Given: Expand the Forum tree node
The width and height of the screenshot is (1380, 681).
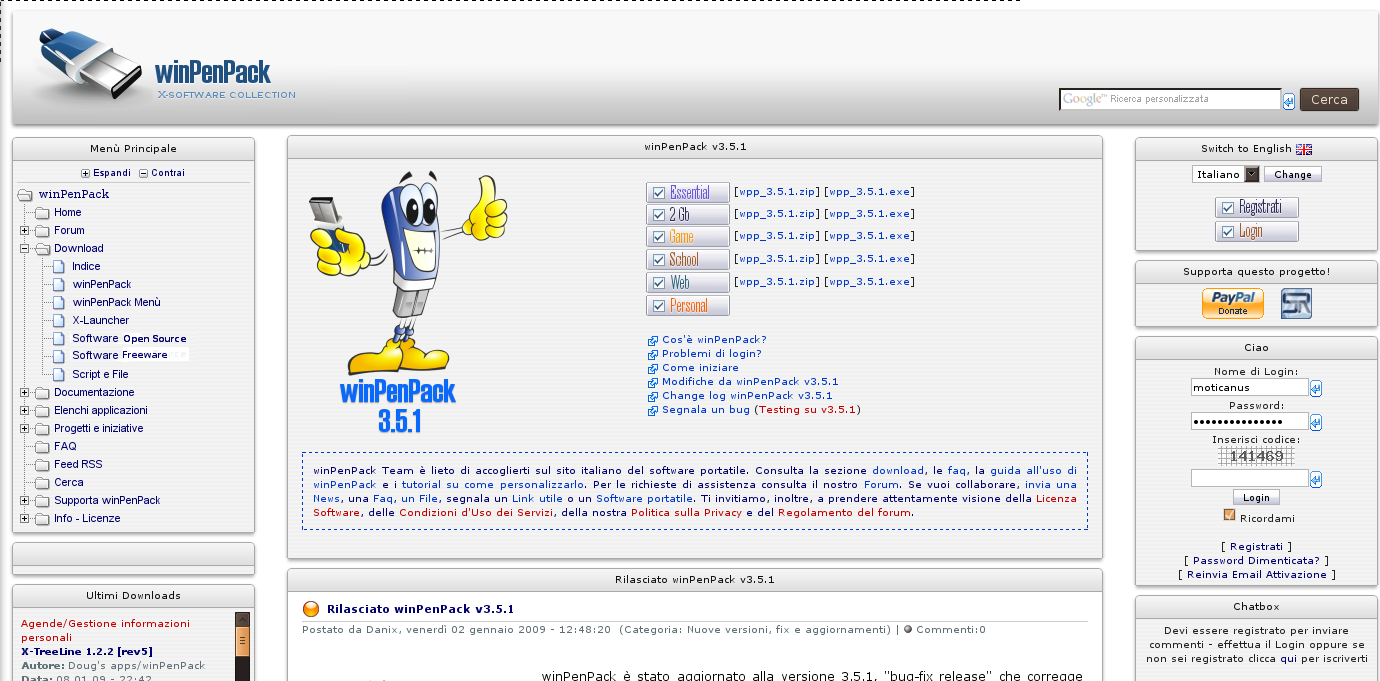Looking at the screenshot, I should [24, 231].
